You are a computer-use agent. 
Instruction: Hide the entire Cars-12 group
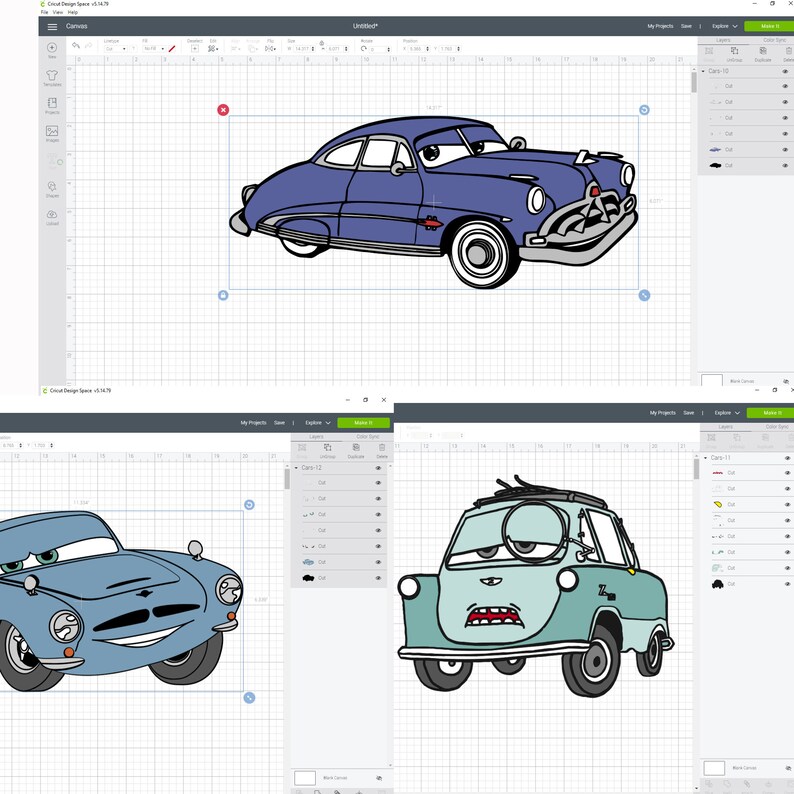pyautogui.click(x=378, y=468)
